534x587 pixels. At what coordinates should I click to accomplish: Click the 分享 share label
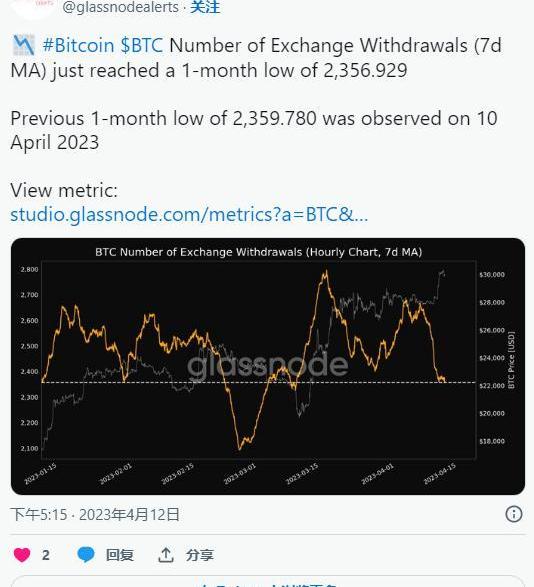[x=200, y=555]
